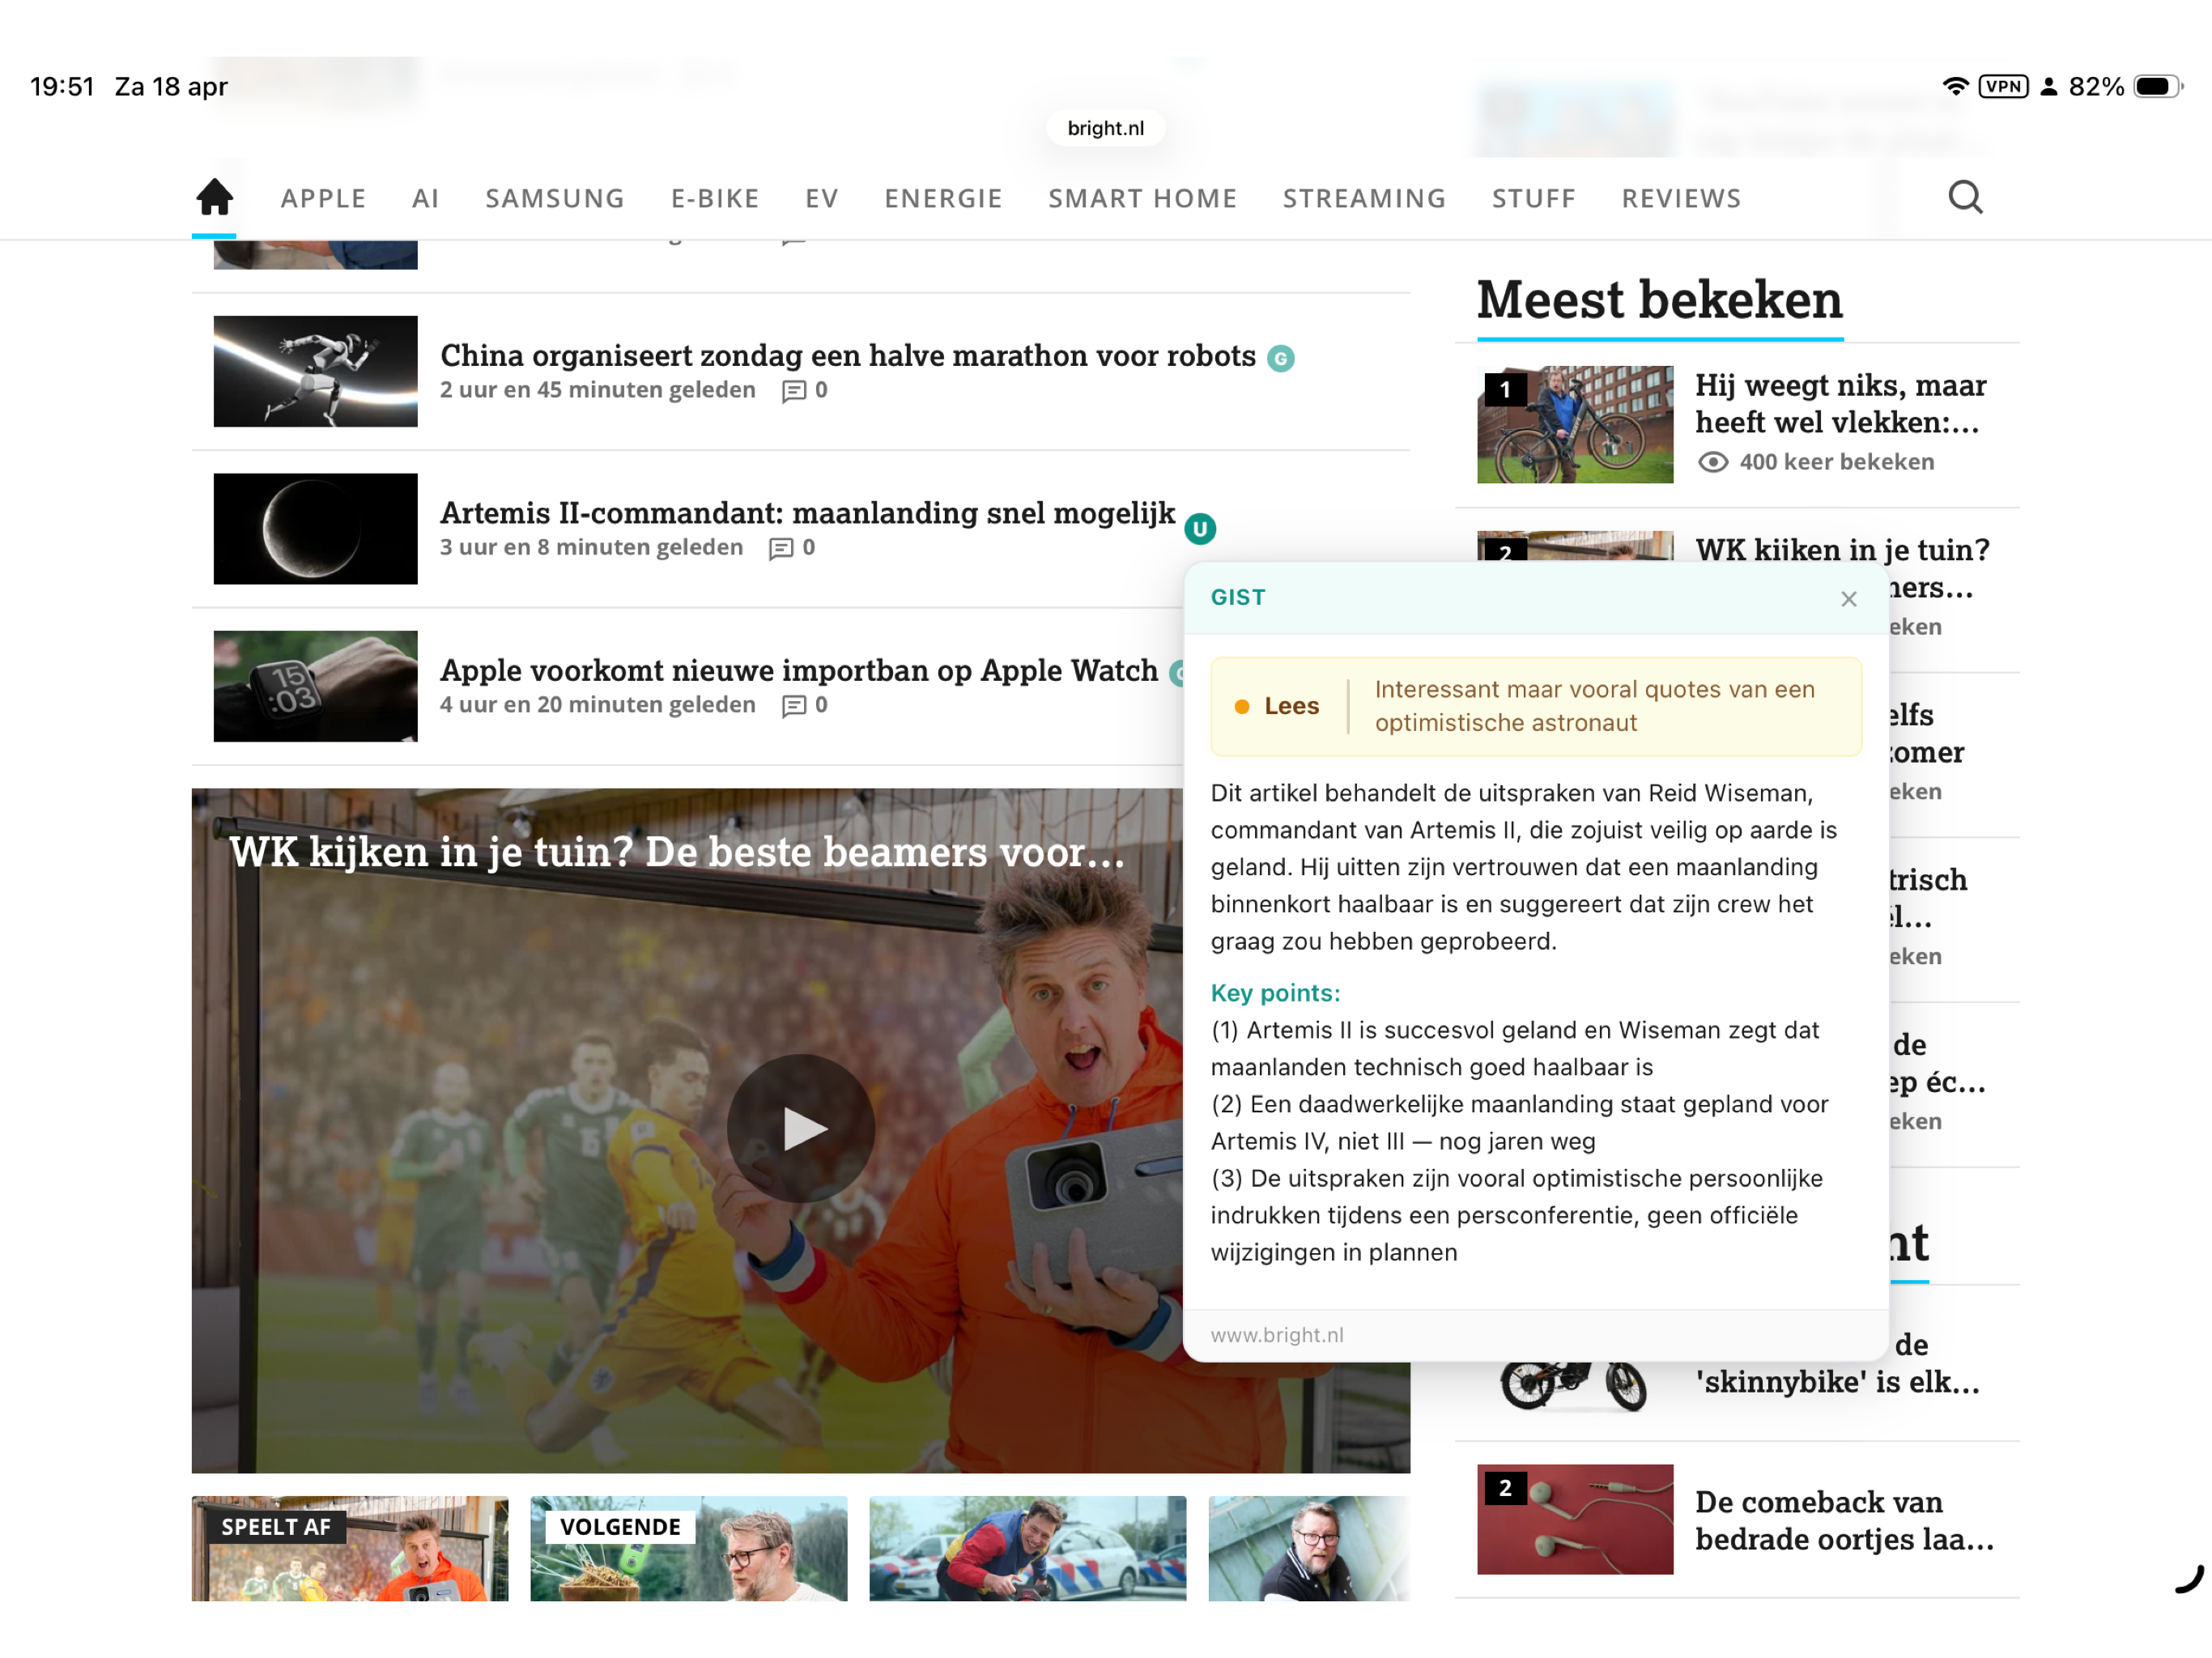Open Apple voorkomt importban Apple Watch article
Screen dimensions: 2212x1658
[799, 670]
